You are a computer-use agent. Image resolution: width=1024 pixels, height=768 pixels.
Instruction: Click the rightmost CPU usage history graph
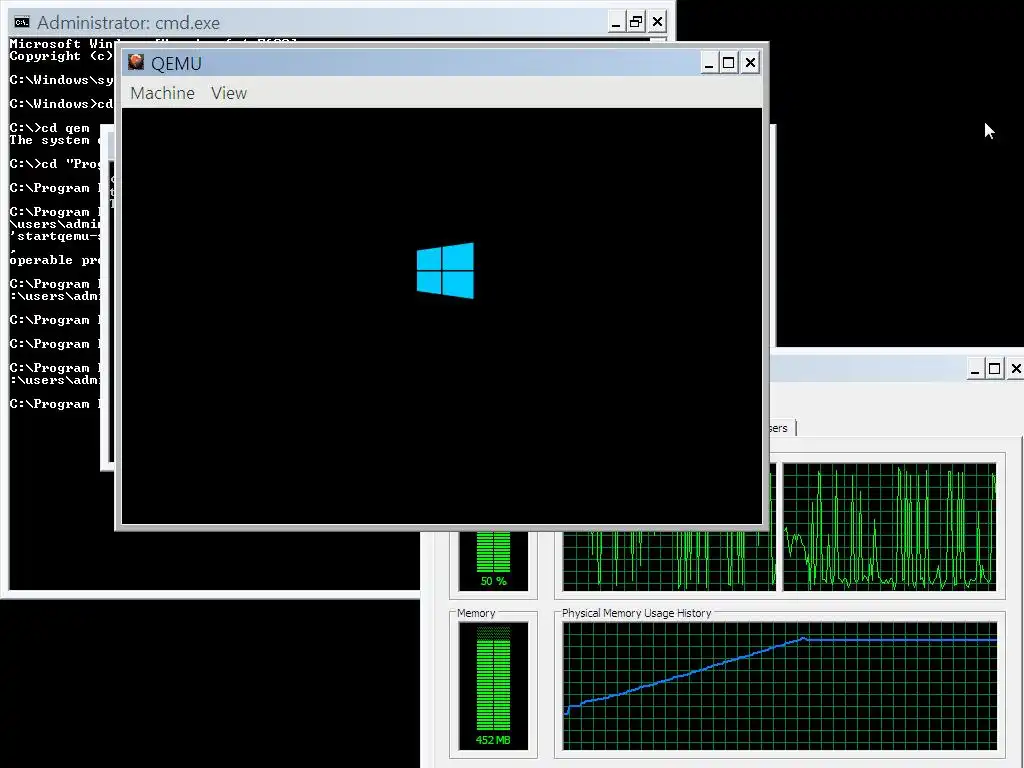click(x=889, y=527)
